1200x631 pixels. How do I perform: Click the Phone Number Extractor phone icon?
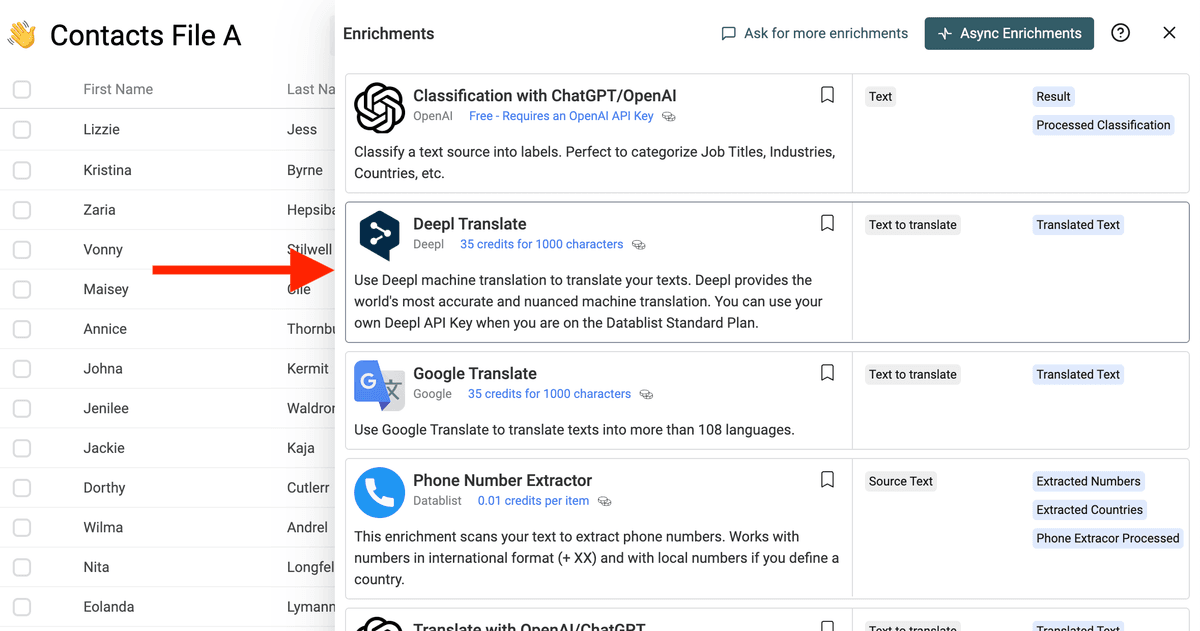coord(379,493)
